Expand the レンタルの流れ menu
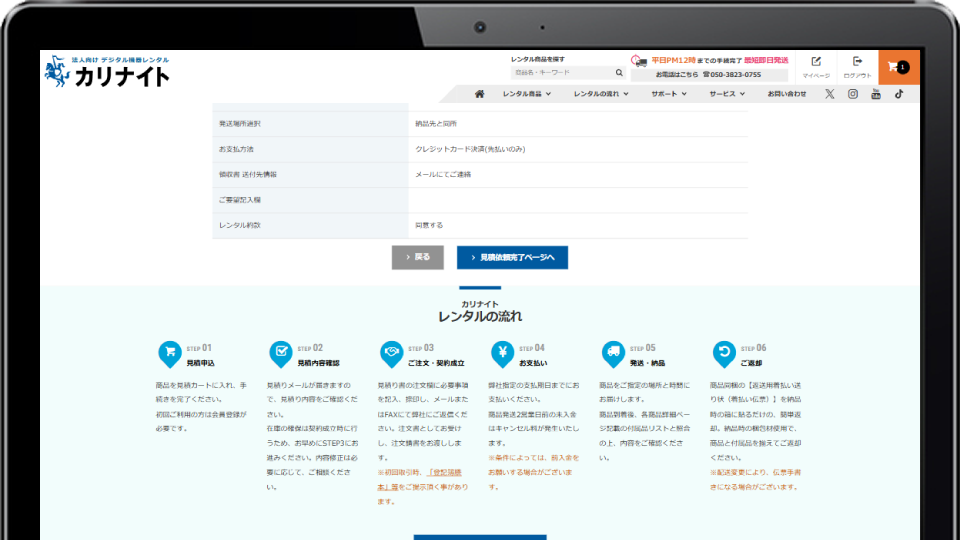The width and height of the screenshot is (960, 540). click(601, 94)
